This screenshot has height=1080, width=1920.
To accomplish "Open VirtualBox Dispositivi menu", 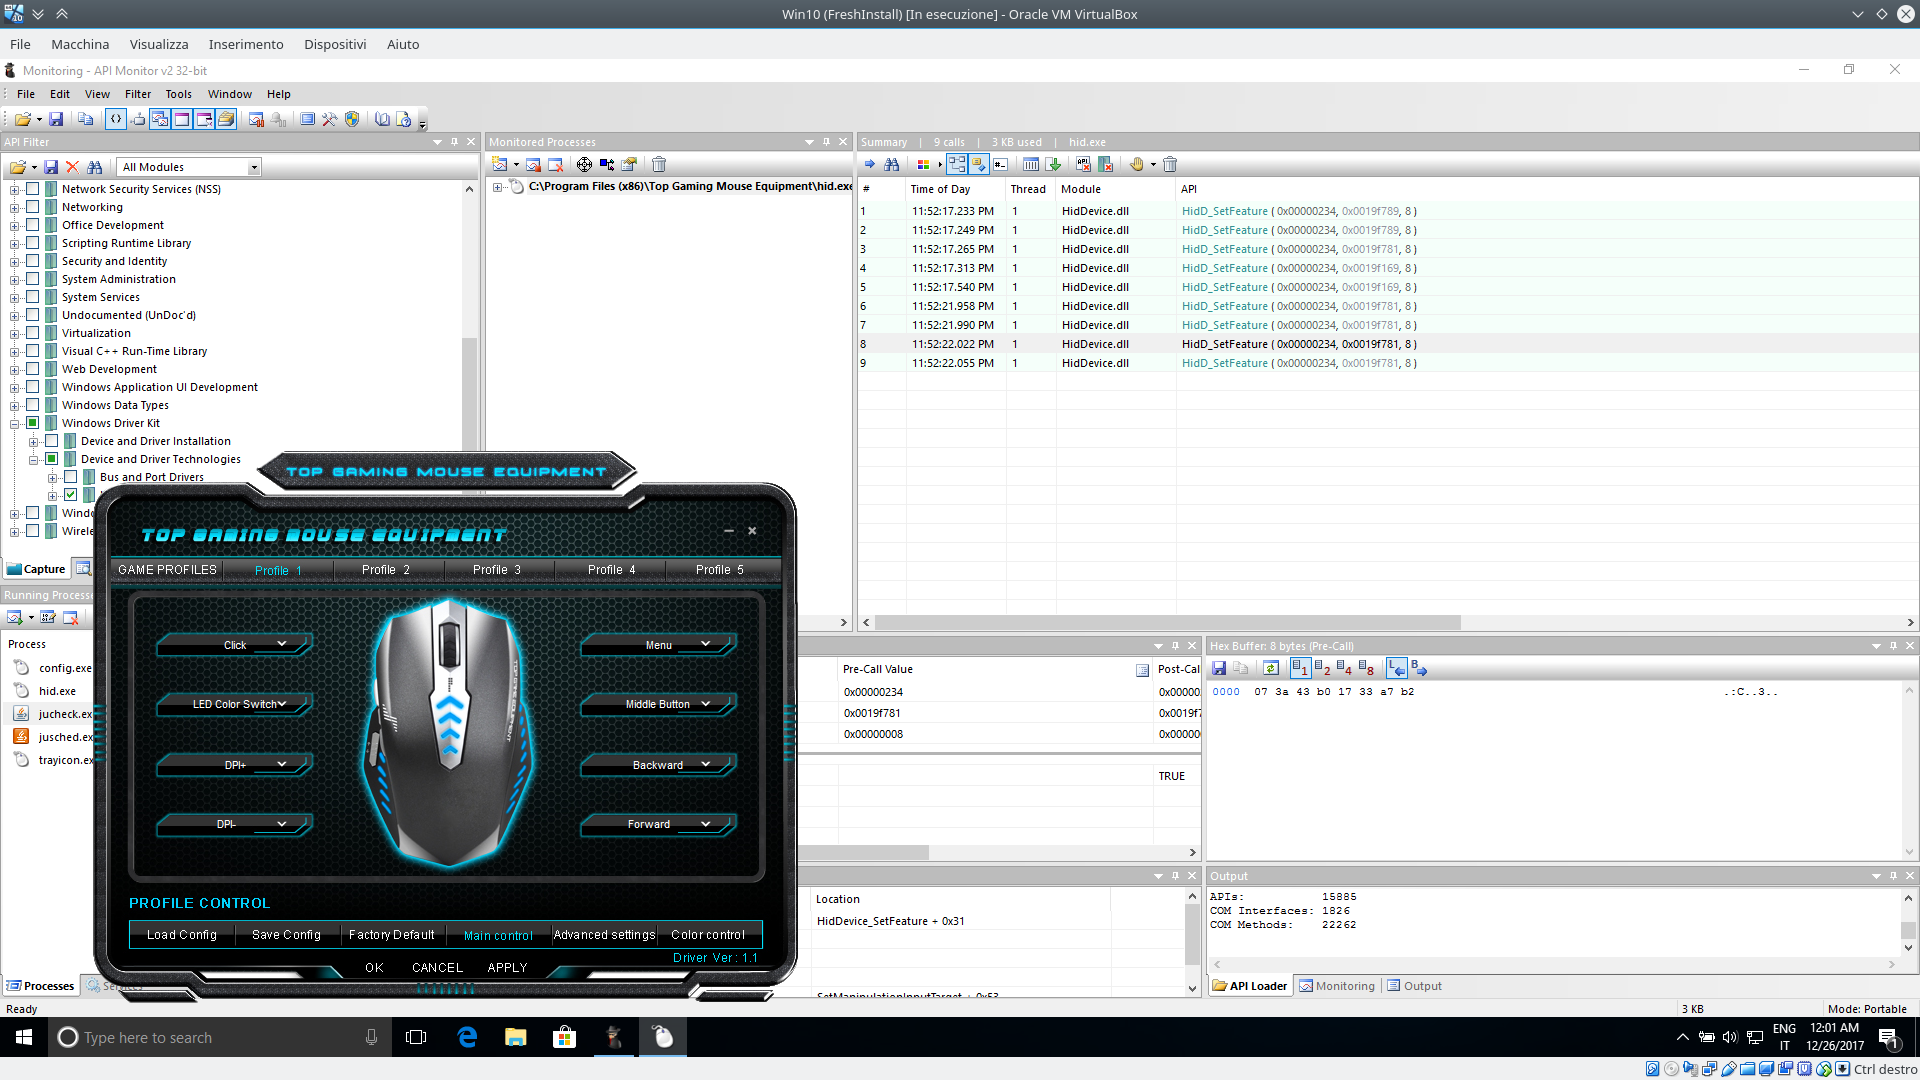I will point(335,44).
